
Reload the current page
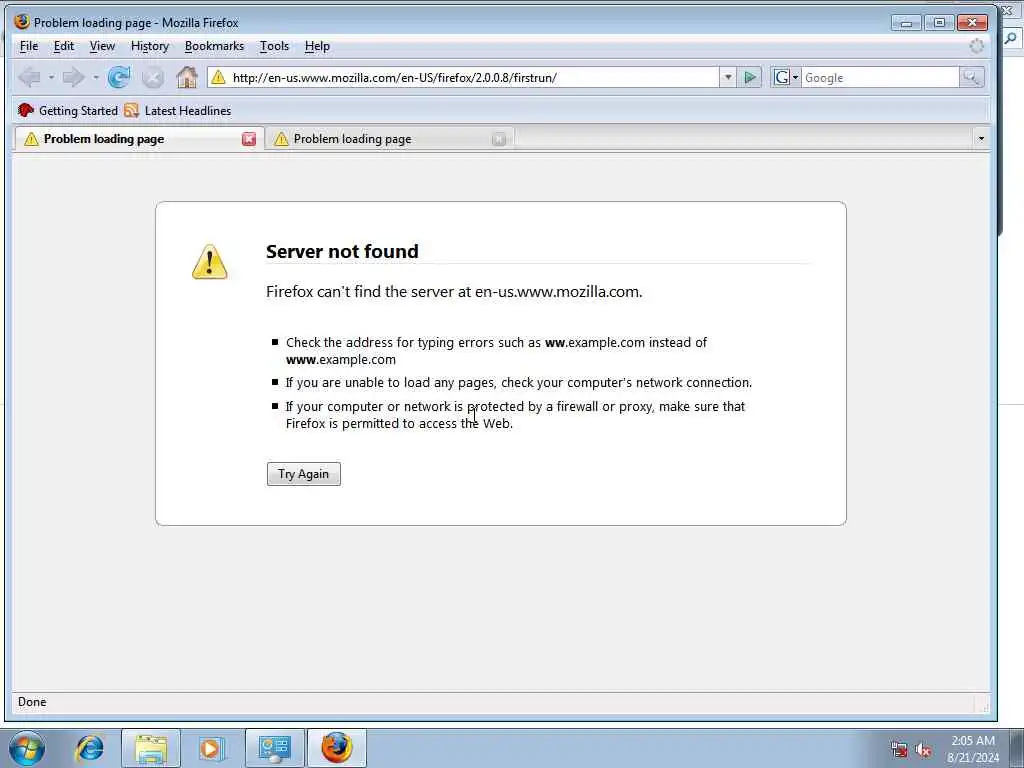point(119,78)
